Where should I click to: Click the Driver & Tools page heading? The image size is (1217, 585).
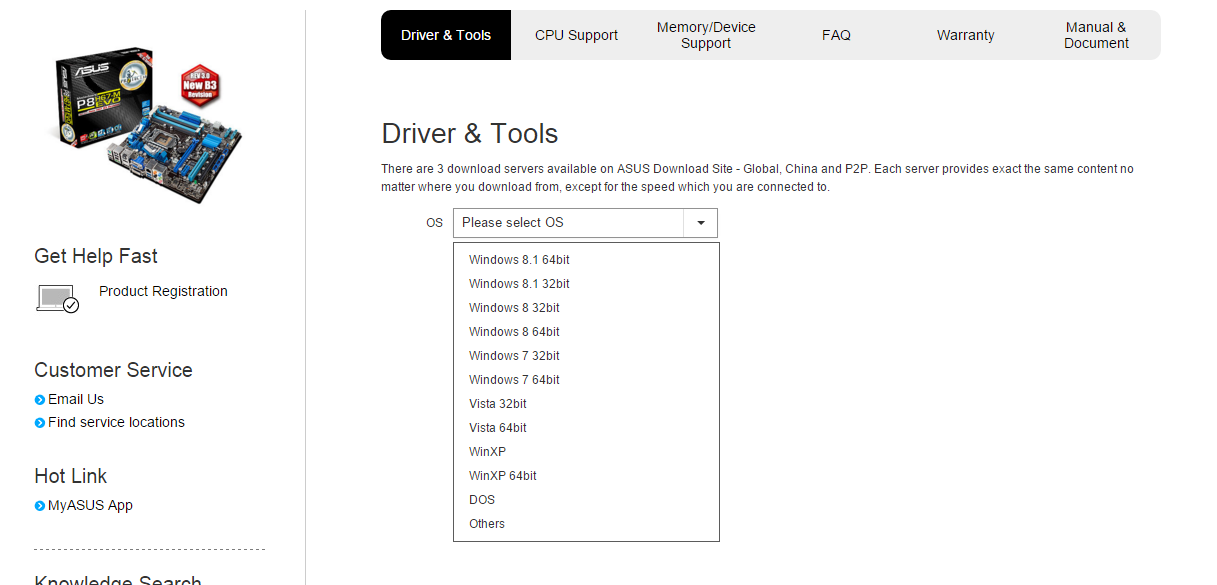470,134
